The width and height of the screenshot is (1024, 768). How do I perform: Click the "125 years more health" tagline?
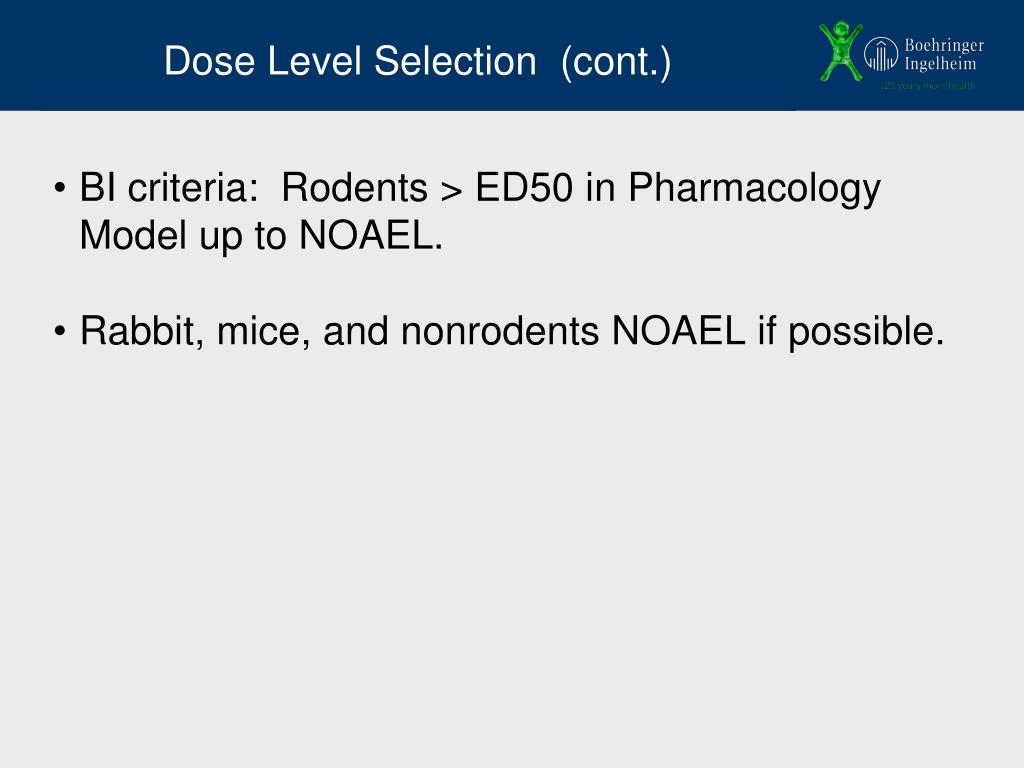tap(927, 86)
